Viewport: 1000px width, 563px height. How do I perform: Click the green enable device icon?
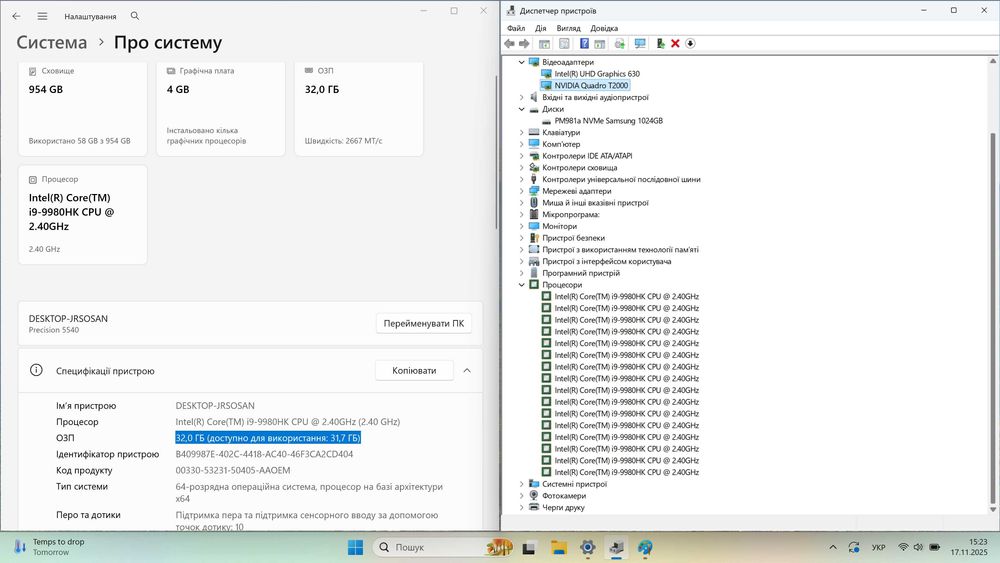coord(660,43)
